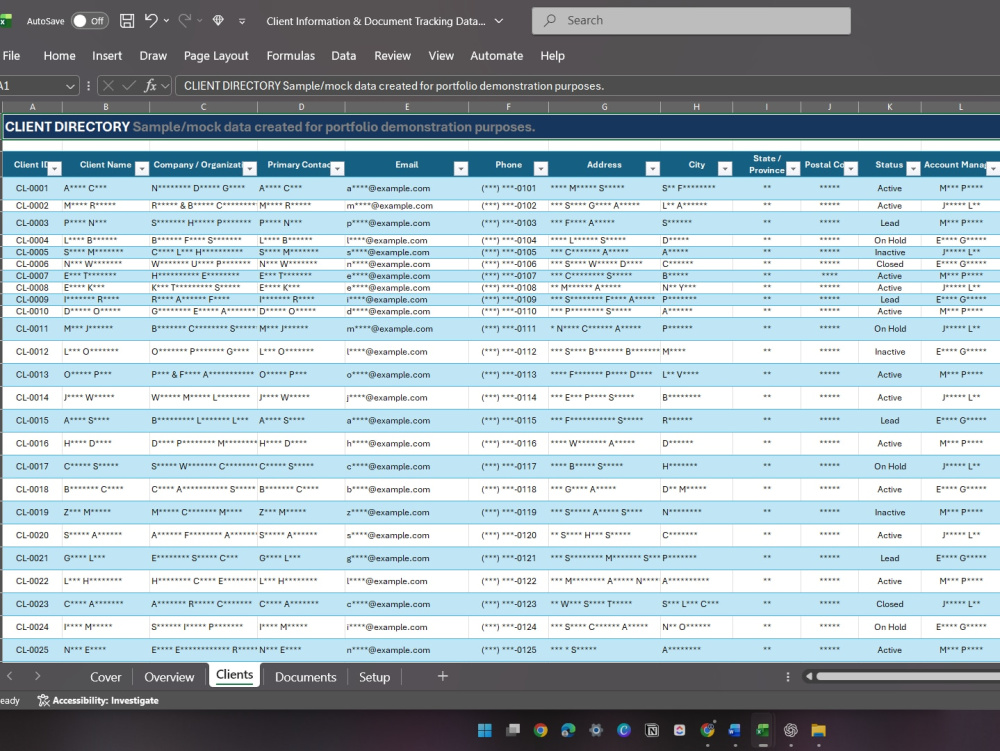The width and height of the screenshot is (1000, 751).
Task: Open the View ribbon tab
Action: click(x=441, y=56)
